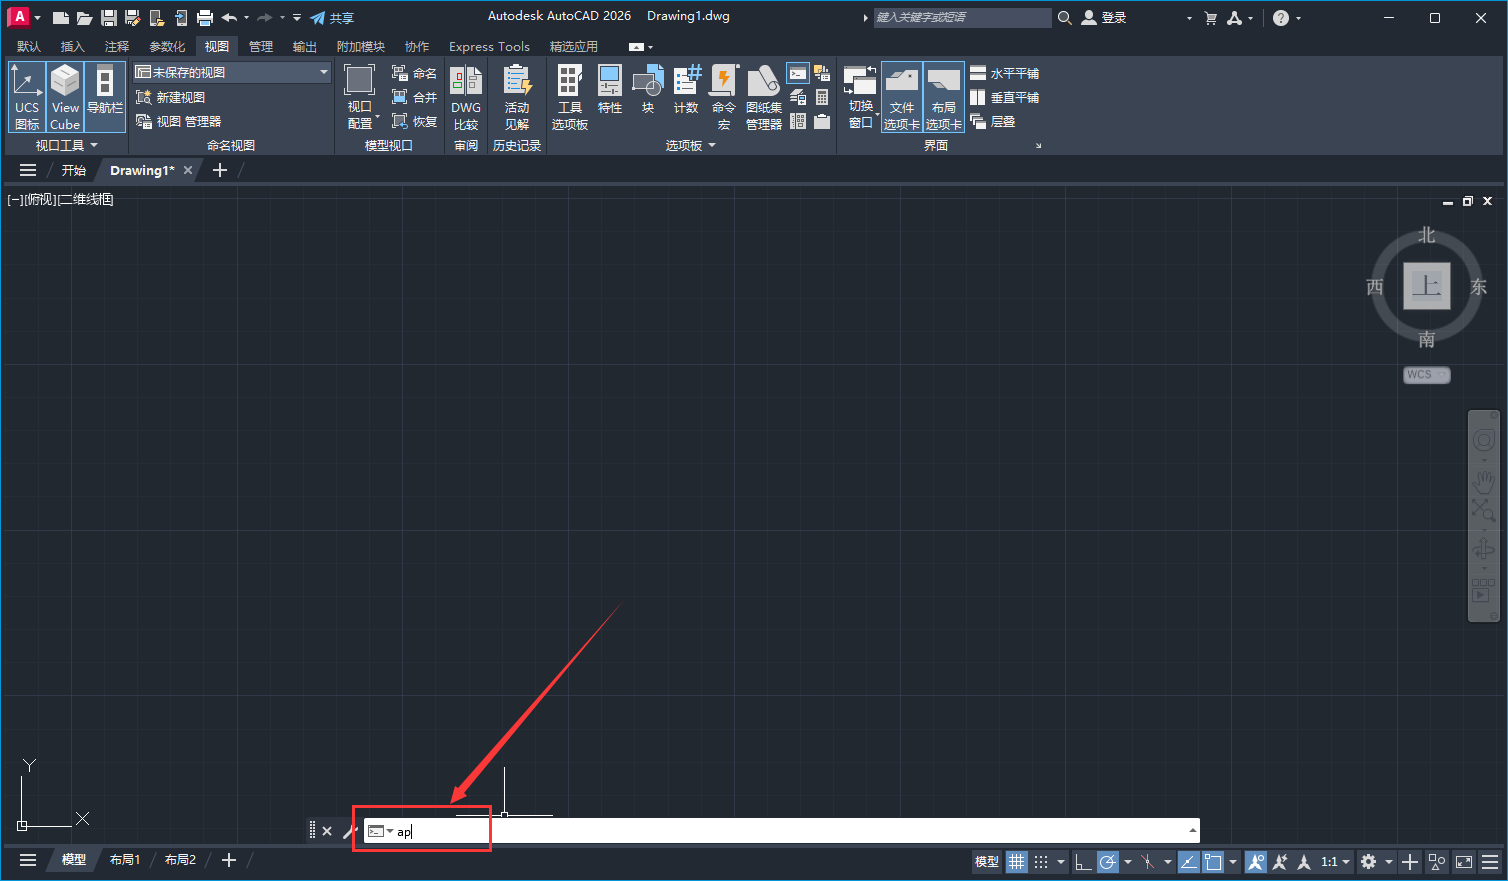The width and height of the screenshot is (1508, 881).
Task: Switch to the 开始 start tab
Action: click(x=74, y=170)
